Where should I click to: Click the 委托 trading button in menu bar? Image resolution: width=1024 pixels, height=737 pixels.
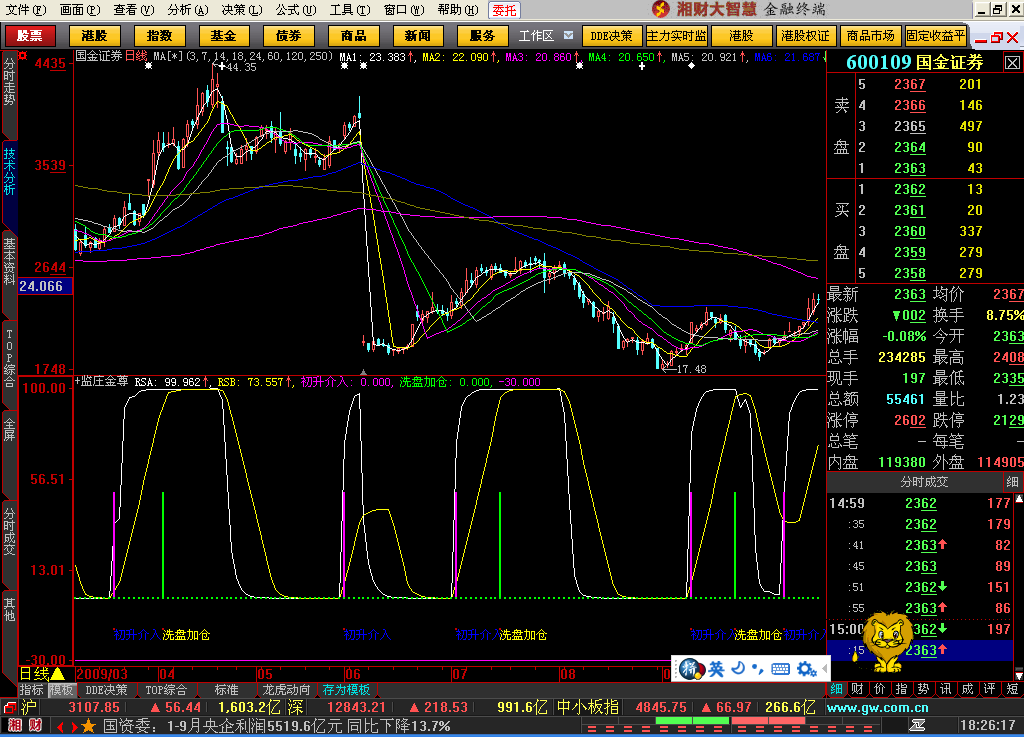pos(504,10)
